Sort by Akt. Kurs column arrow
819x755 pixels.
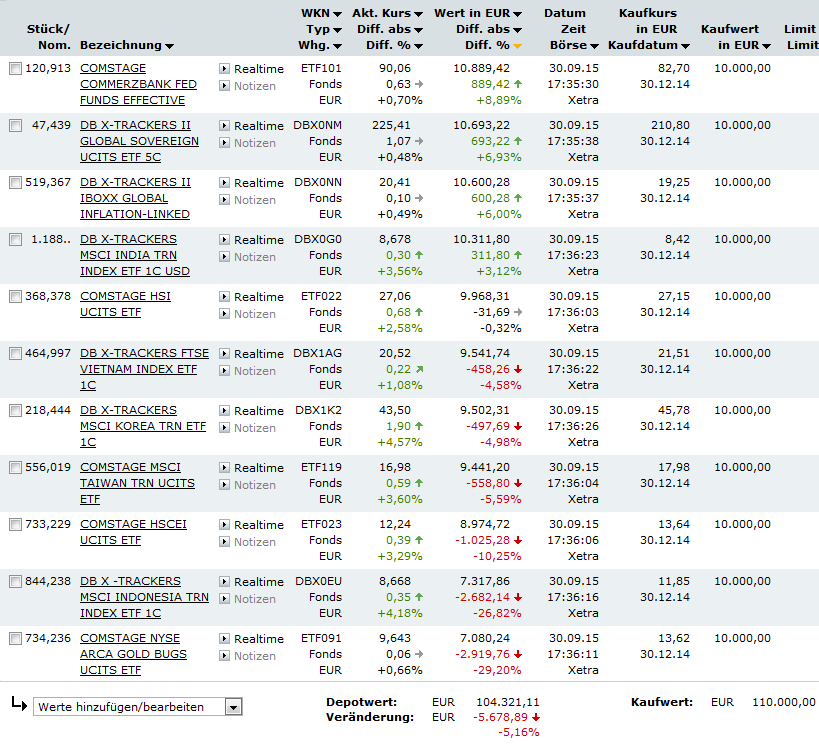[x=418, y=14]
